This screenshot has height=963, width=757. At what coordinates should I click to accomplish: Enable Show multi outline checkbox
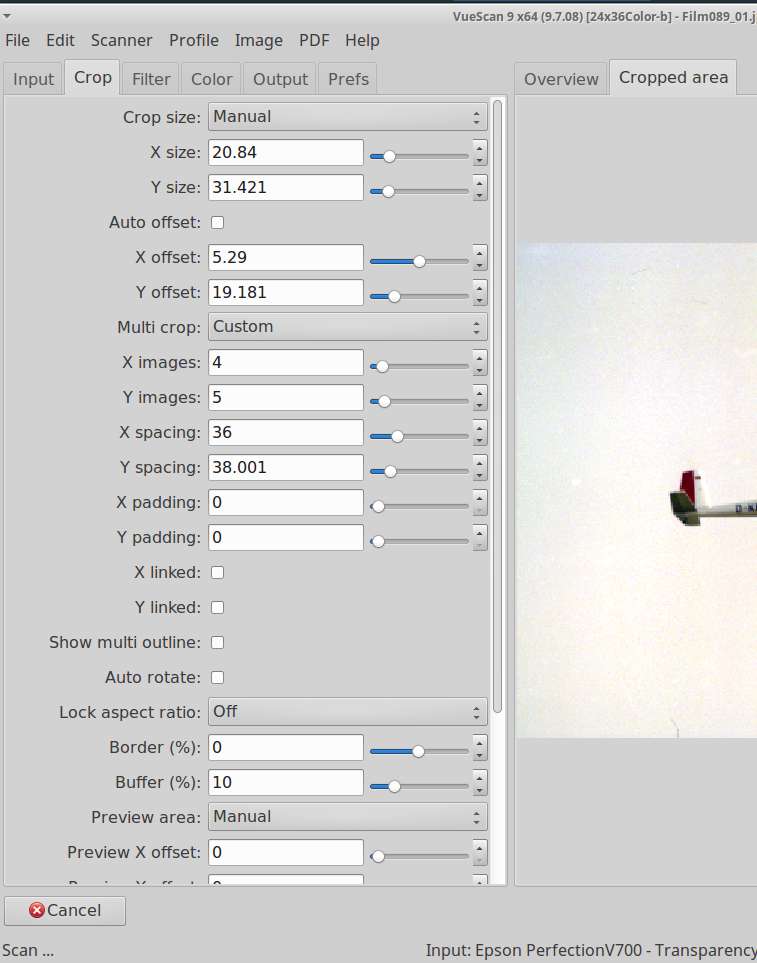click(x=217, y=642)
